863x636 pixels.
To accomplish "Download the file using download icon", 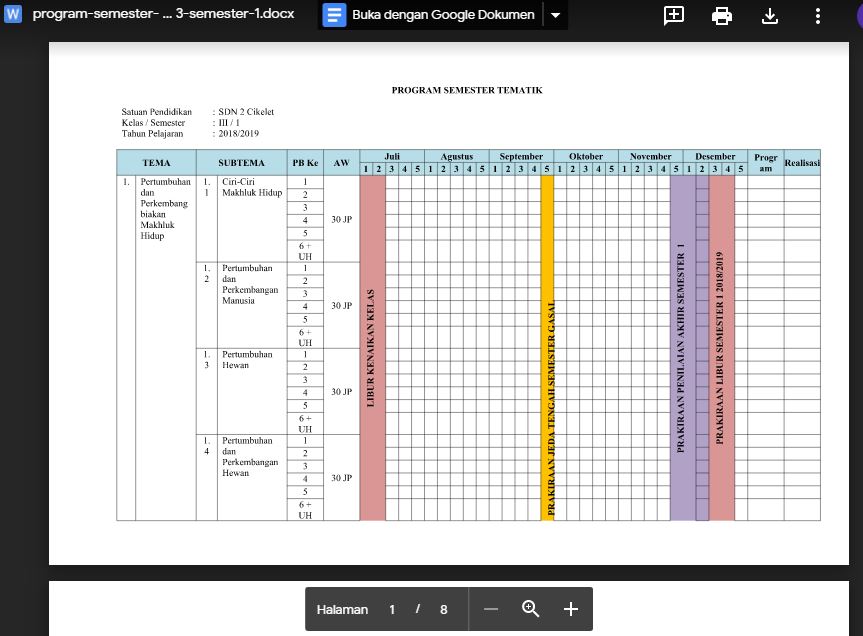I will 769,15.
